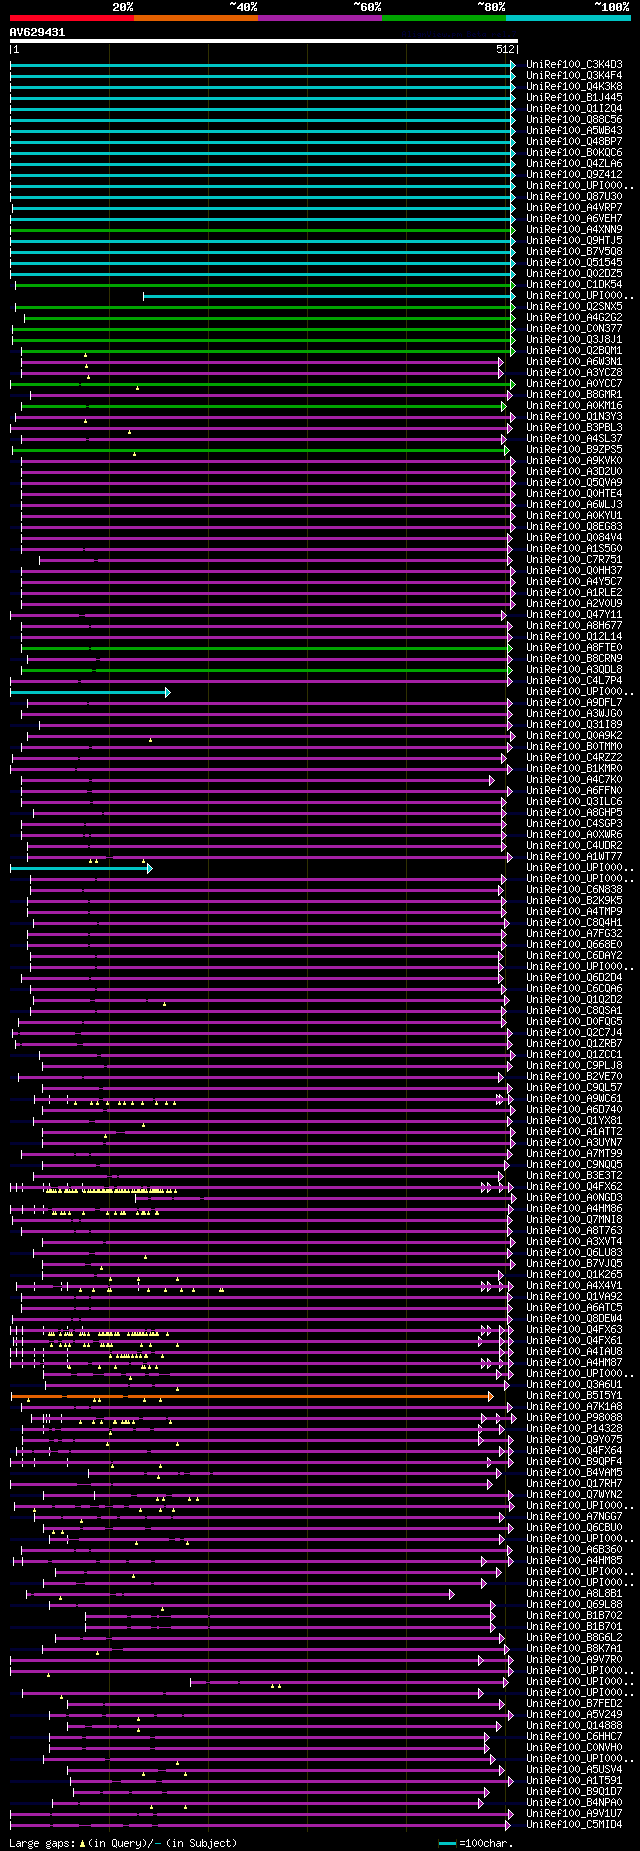640x1851 pixels.
Task: Select label UniRef100_A4XNN9
Action: [574, 230]
